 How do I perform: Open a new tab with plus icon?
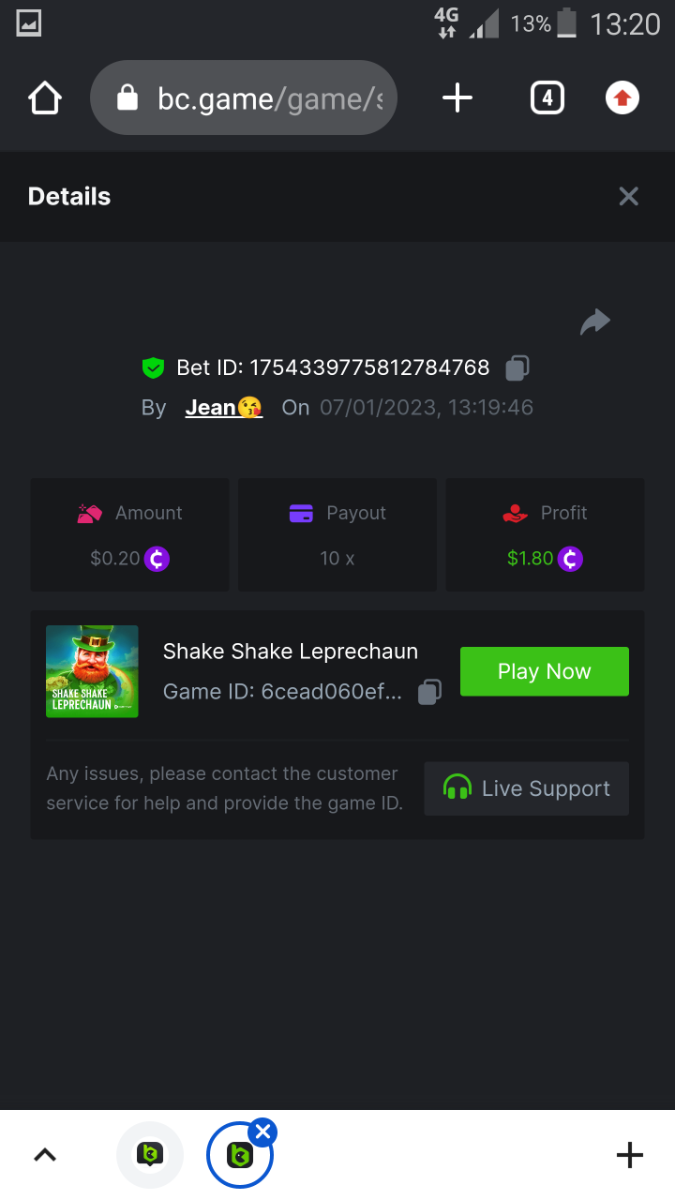pos(457,98)
